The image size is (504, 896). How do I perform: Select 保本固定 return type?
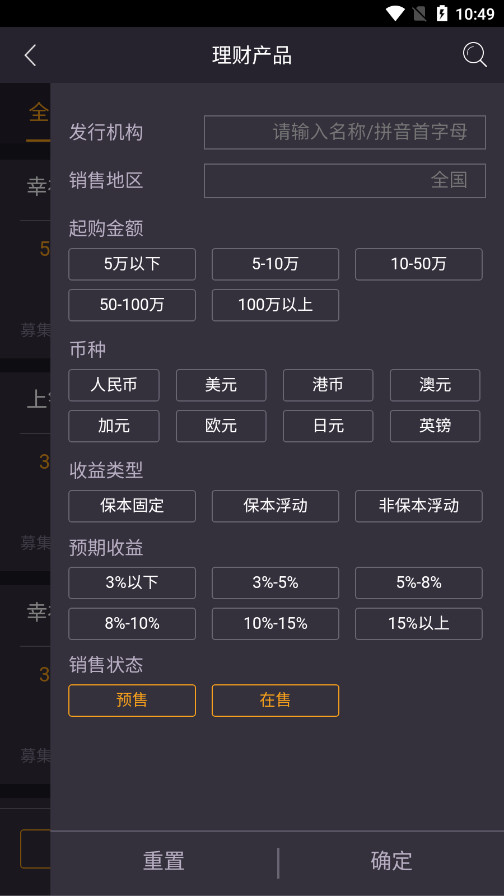coord(132,506)
